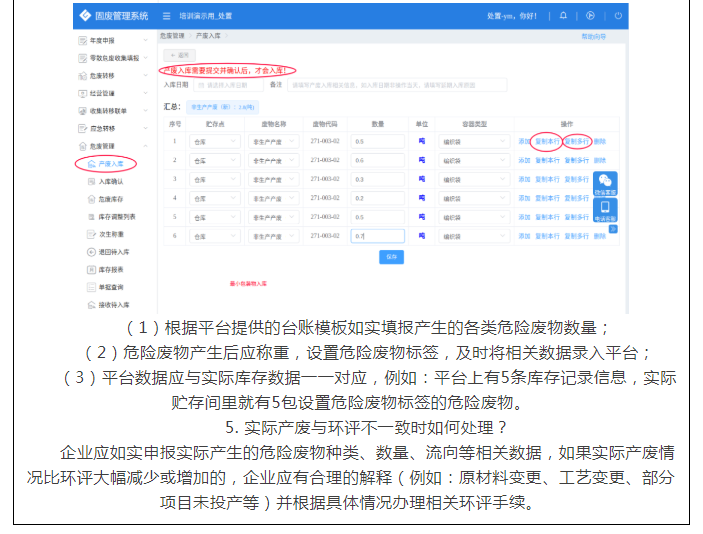Expand the 危废转移 sidebar section
703x534 pixels.
click(x=111, y=75)
